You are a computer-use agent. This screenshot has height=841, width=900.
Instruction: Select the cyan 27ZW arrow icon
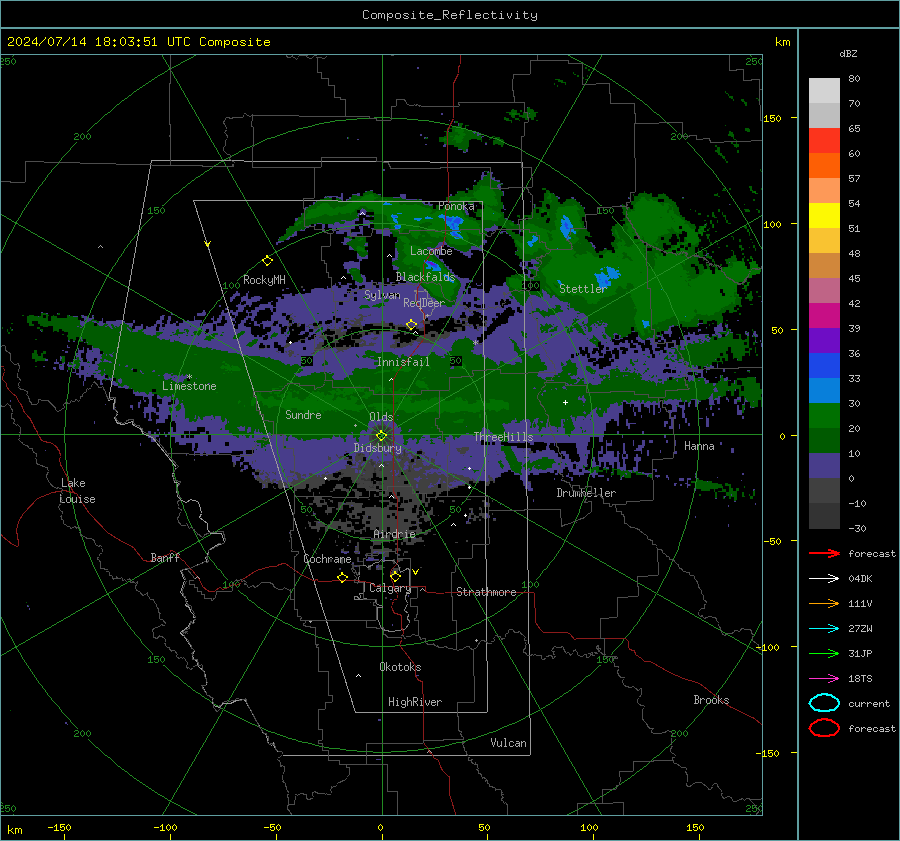coord(824,629)
